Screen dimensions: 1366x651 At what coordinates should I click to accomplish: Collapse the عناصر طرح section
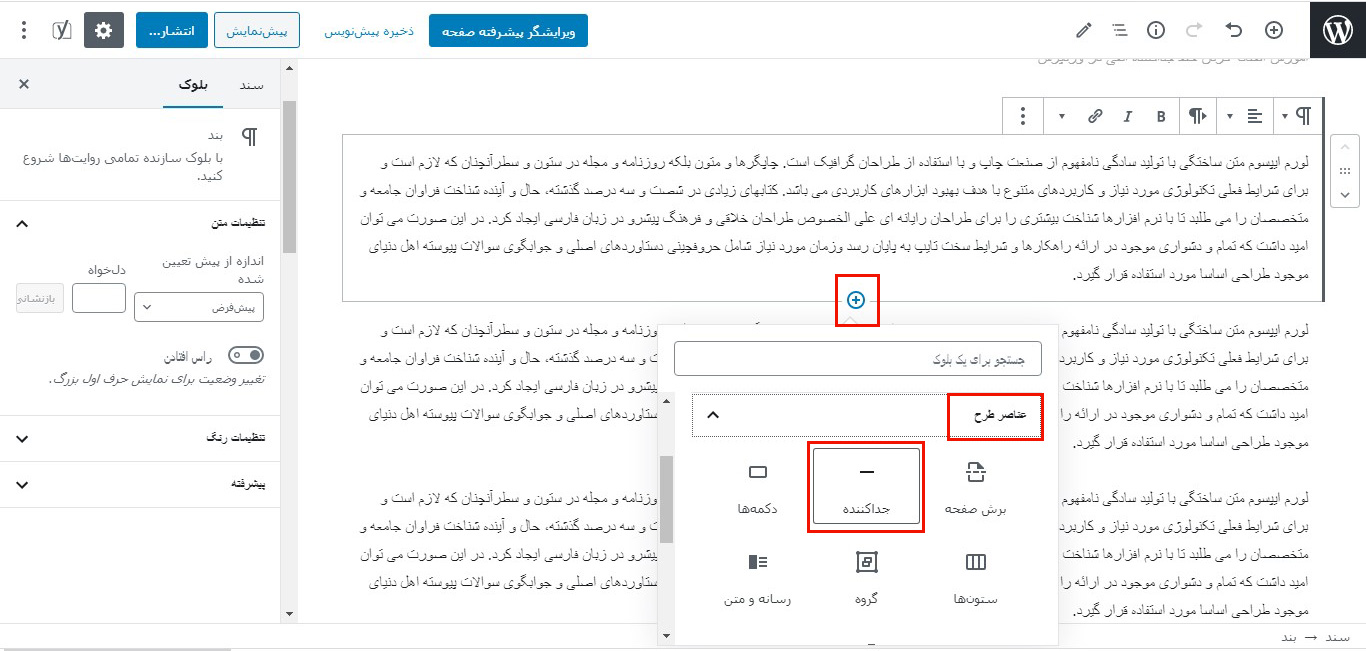868,415
